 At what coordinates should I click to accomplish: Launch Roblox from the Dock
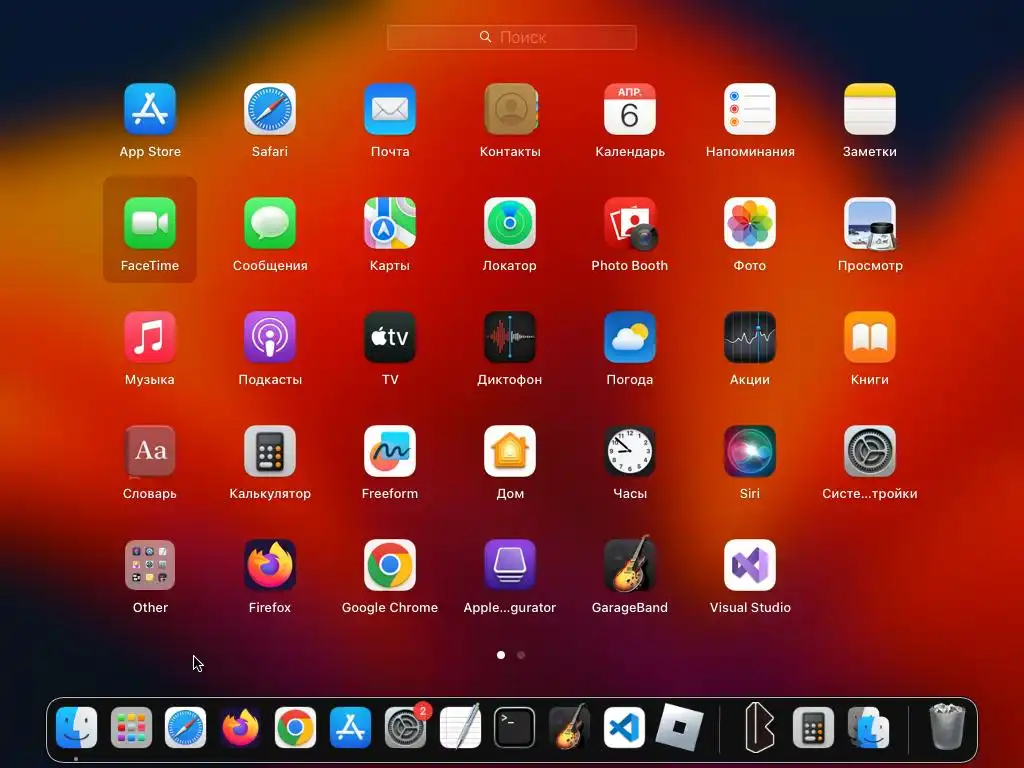[x=679, y=728]
